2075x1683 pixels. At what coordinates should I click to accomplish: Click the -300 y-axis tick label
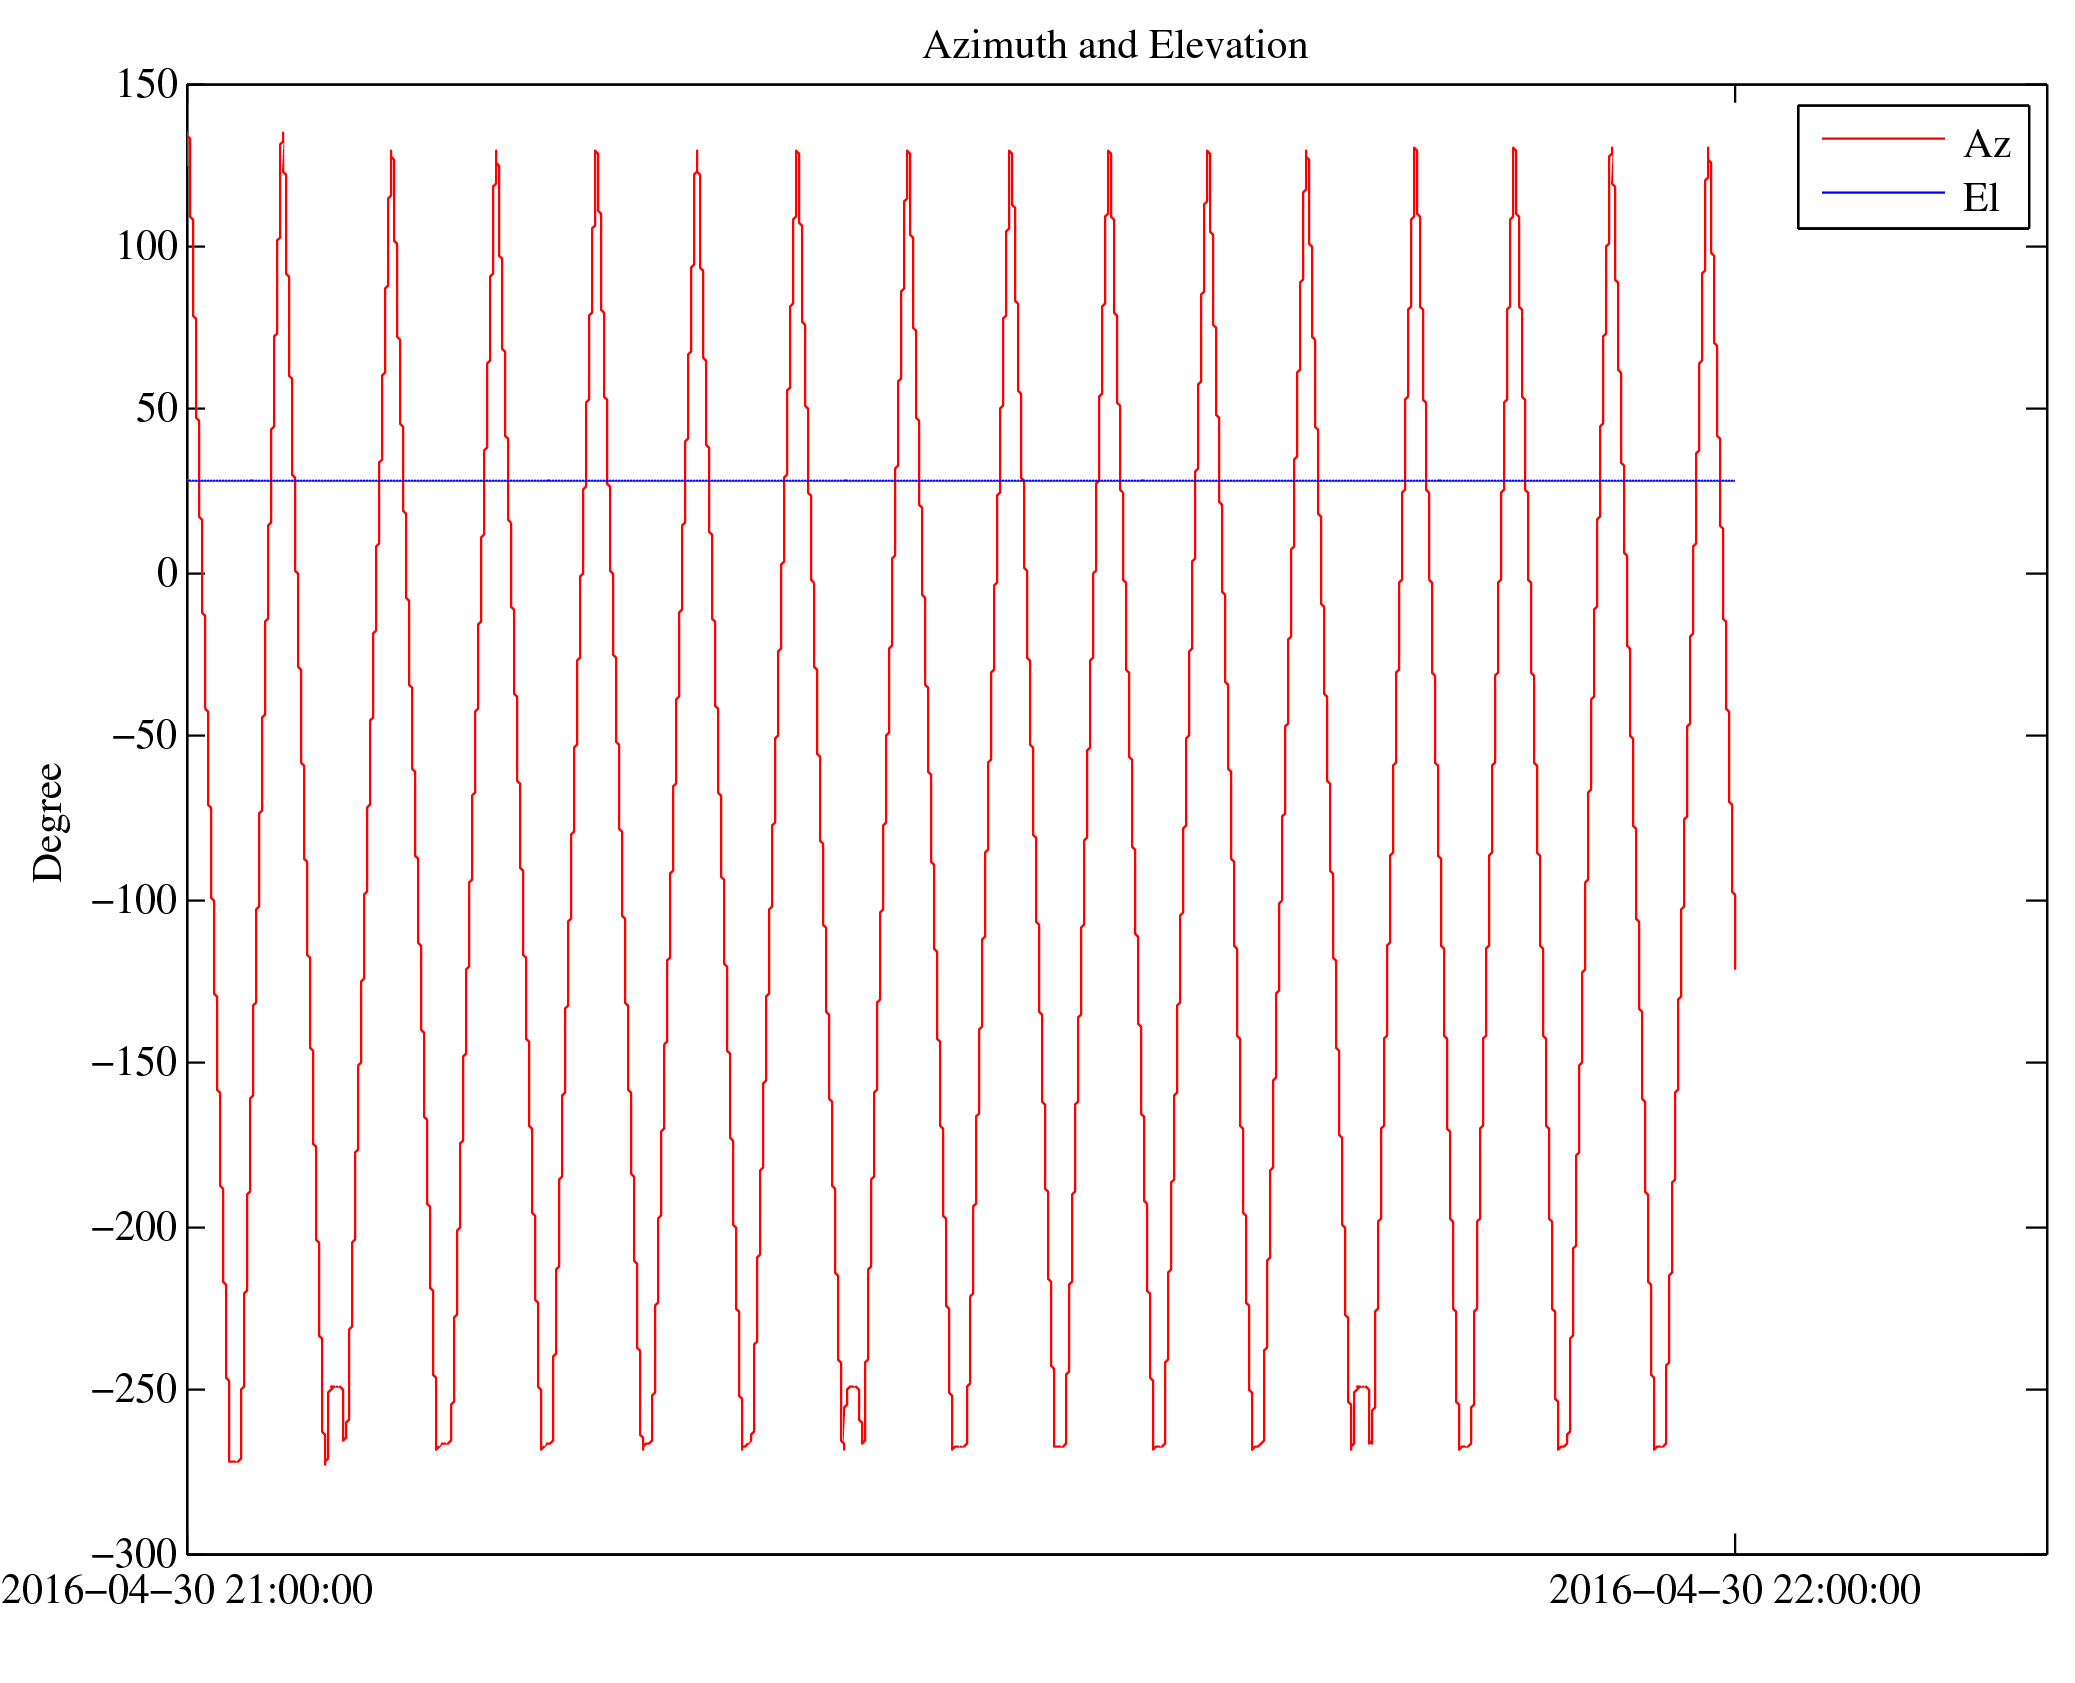[133, 1553]
